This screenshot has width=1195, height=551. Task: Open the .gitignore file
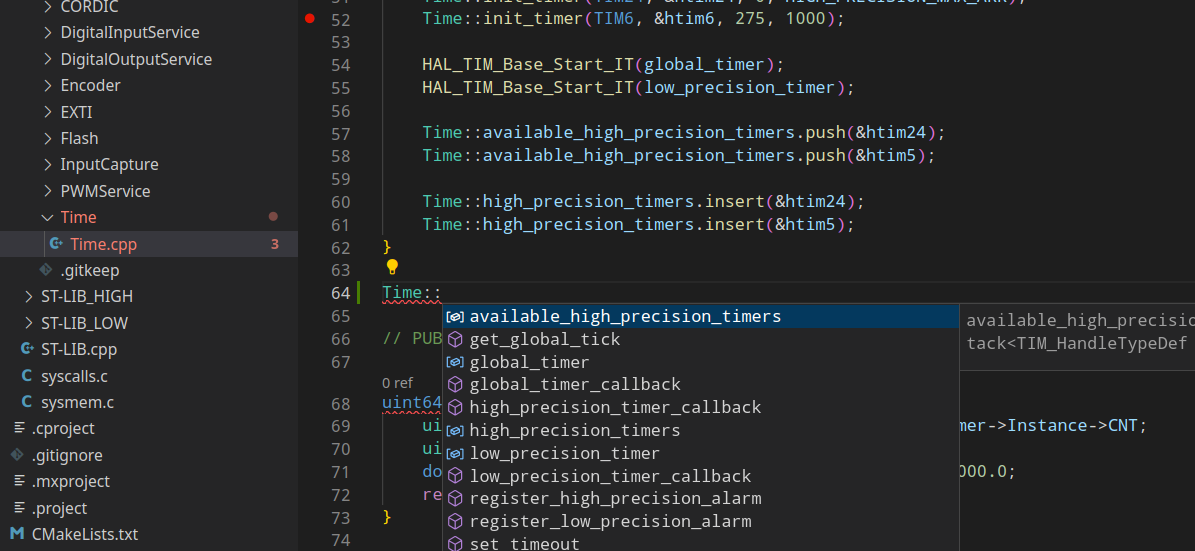(x=149, y=455)
